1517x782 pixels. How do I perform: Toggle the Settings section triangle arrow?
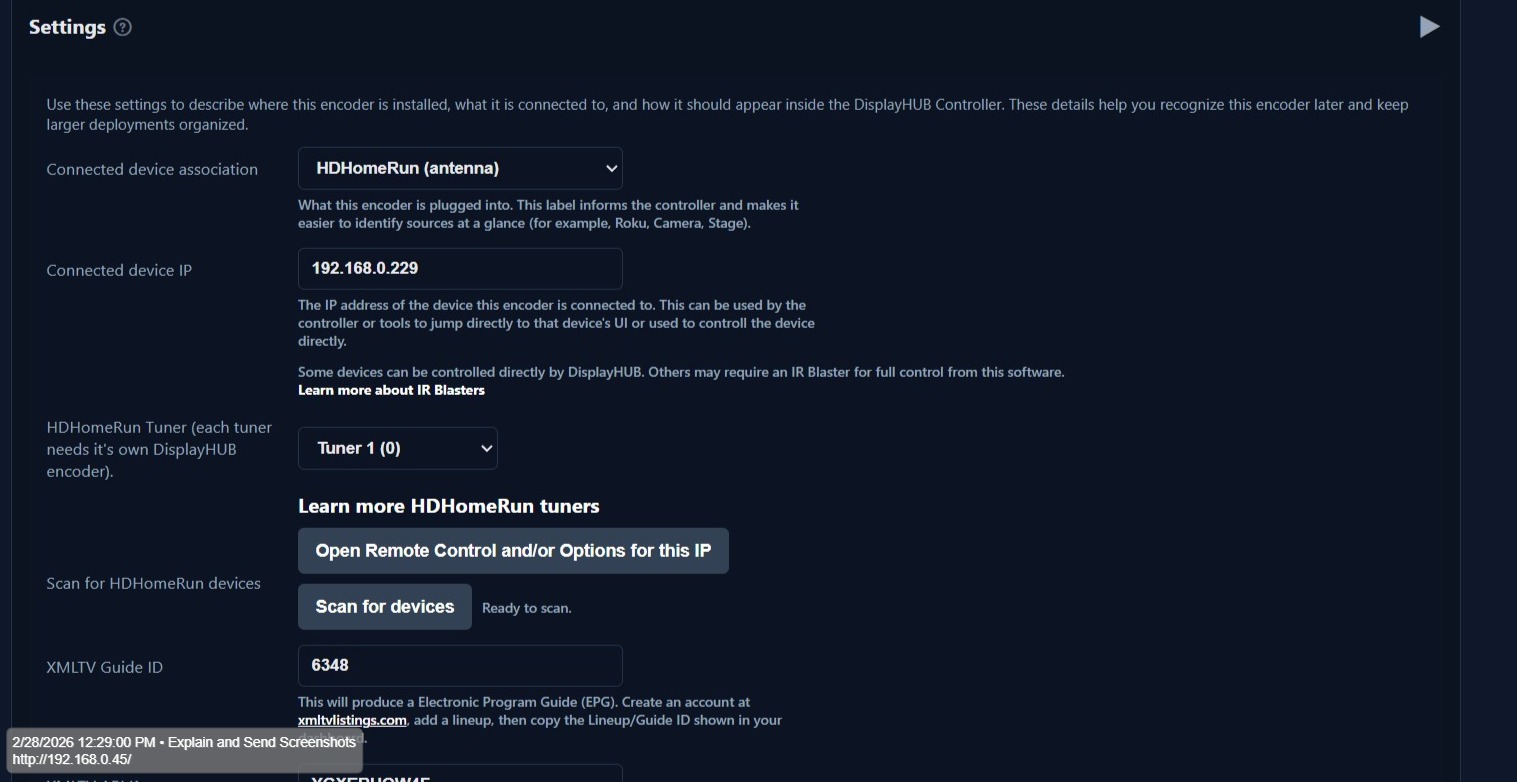point(1429,27)
